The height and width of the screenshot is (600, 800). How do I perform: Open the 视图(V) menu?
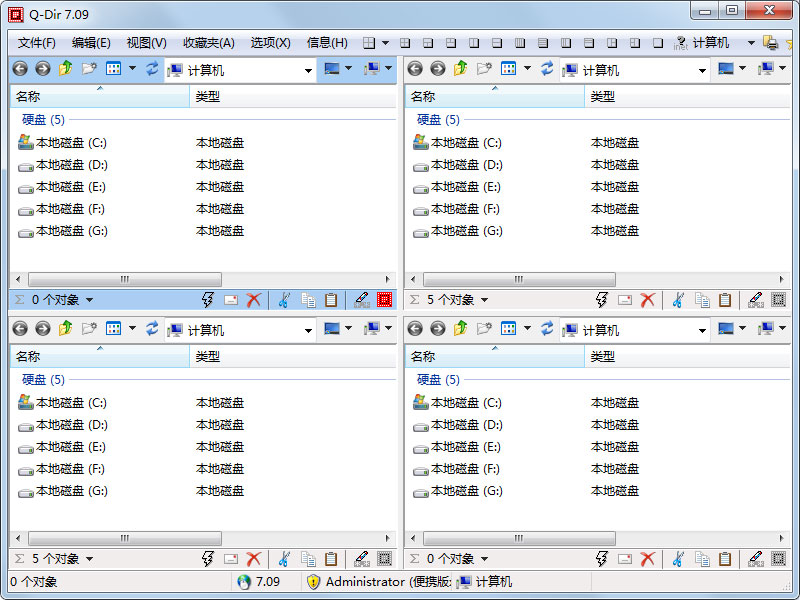pos(146,43)
